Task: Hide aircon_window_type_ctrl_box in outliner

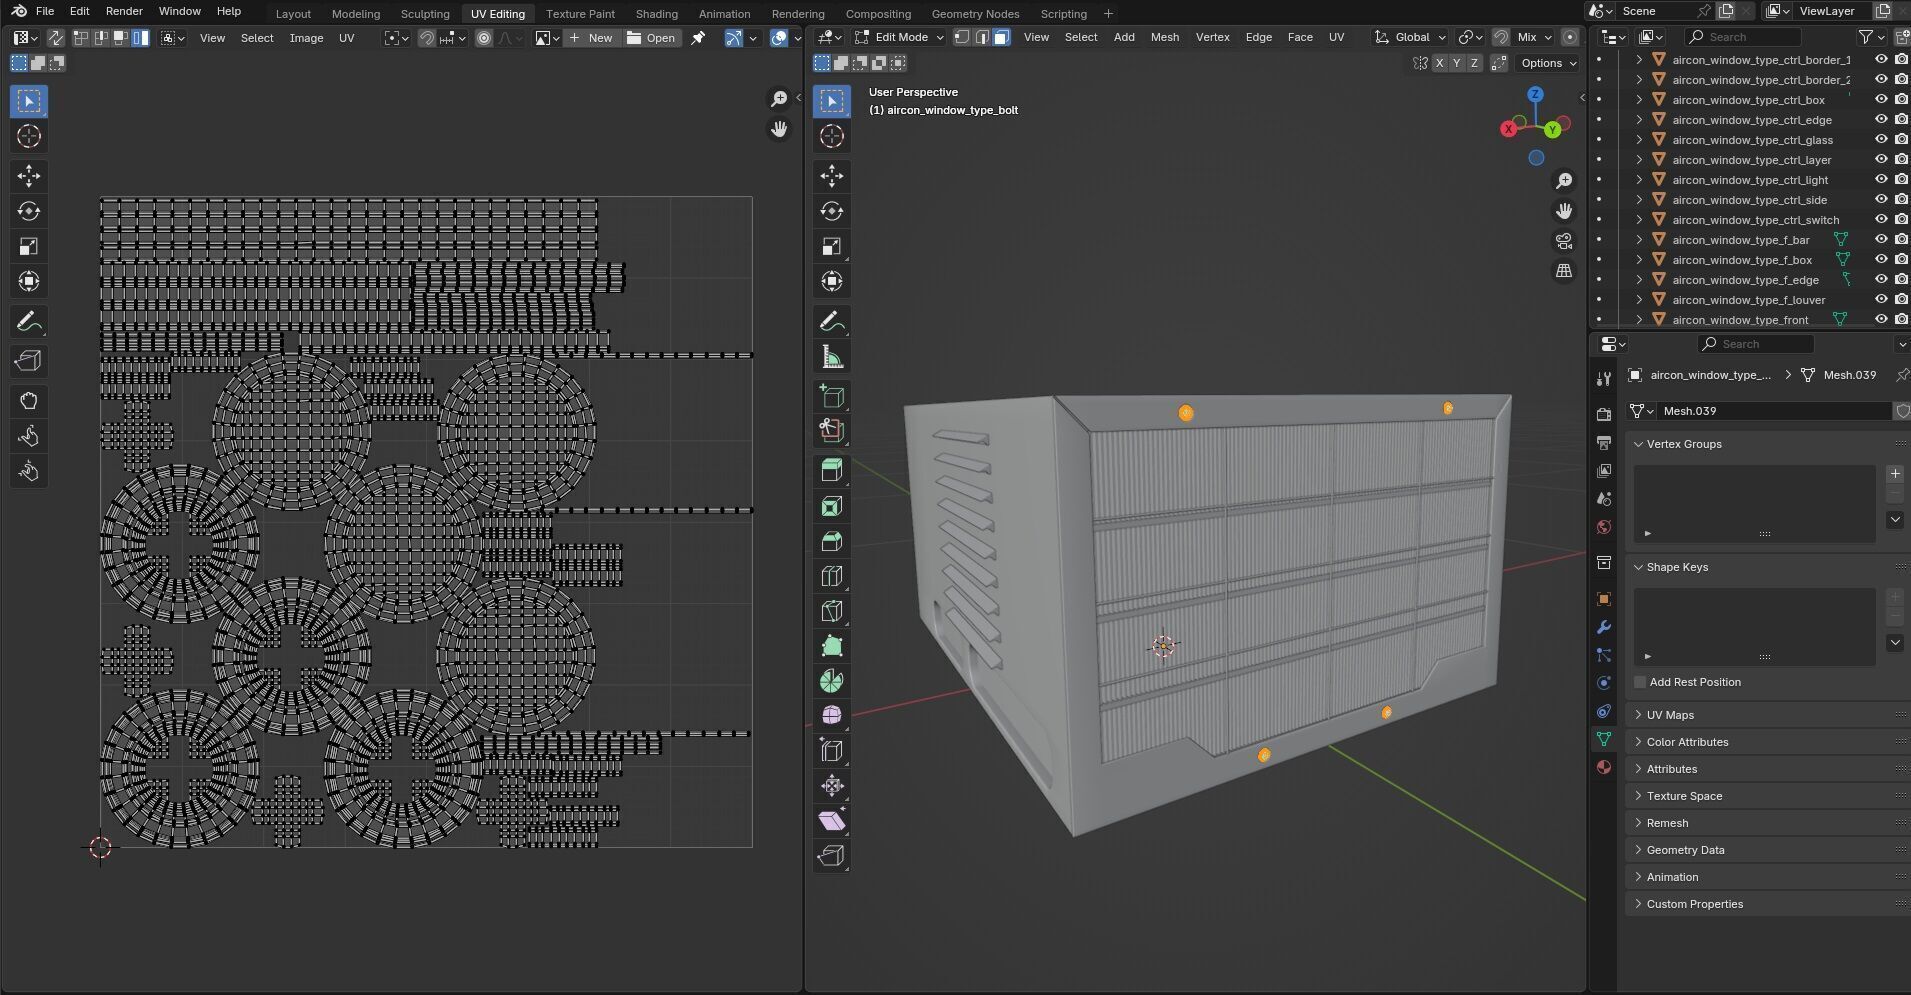Action: (x=1881, y=99)
